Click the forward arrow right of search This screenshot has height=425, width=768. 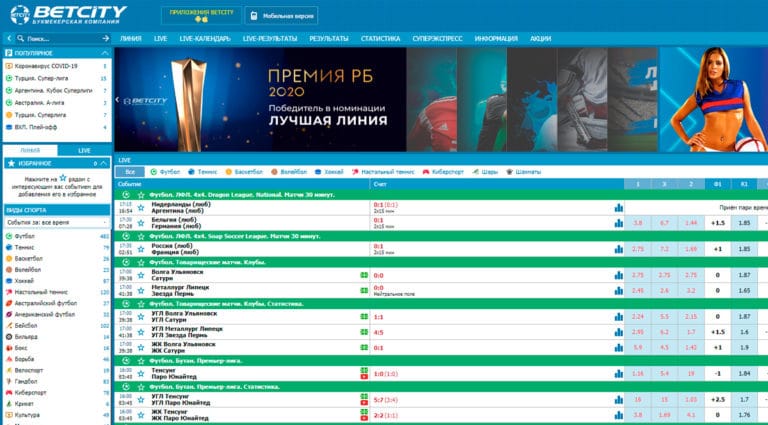pos(105,38)
